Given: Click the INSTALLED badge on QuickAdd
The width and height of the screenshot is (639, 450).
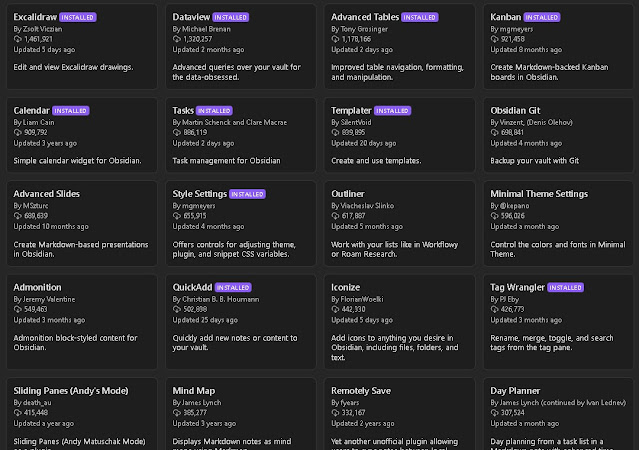Looking at the screenshot, I should (233, 287).
